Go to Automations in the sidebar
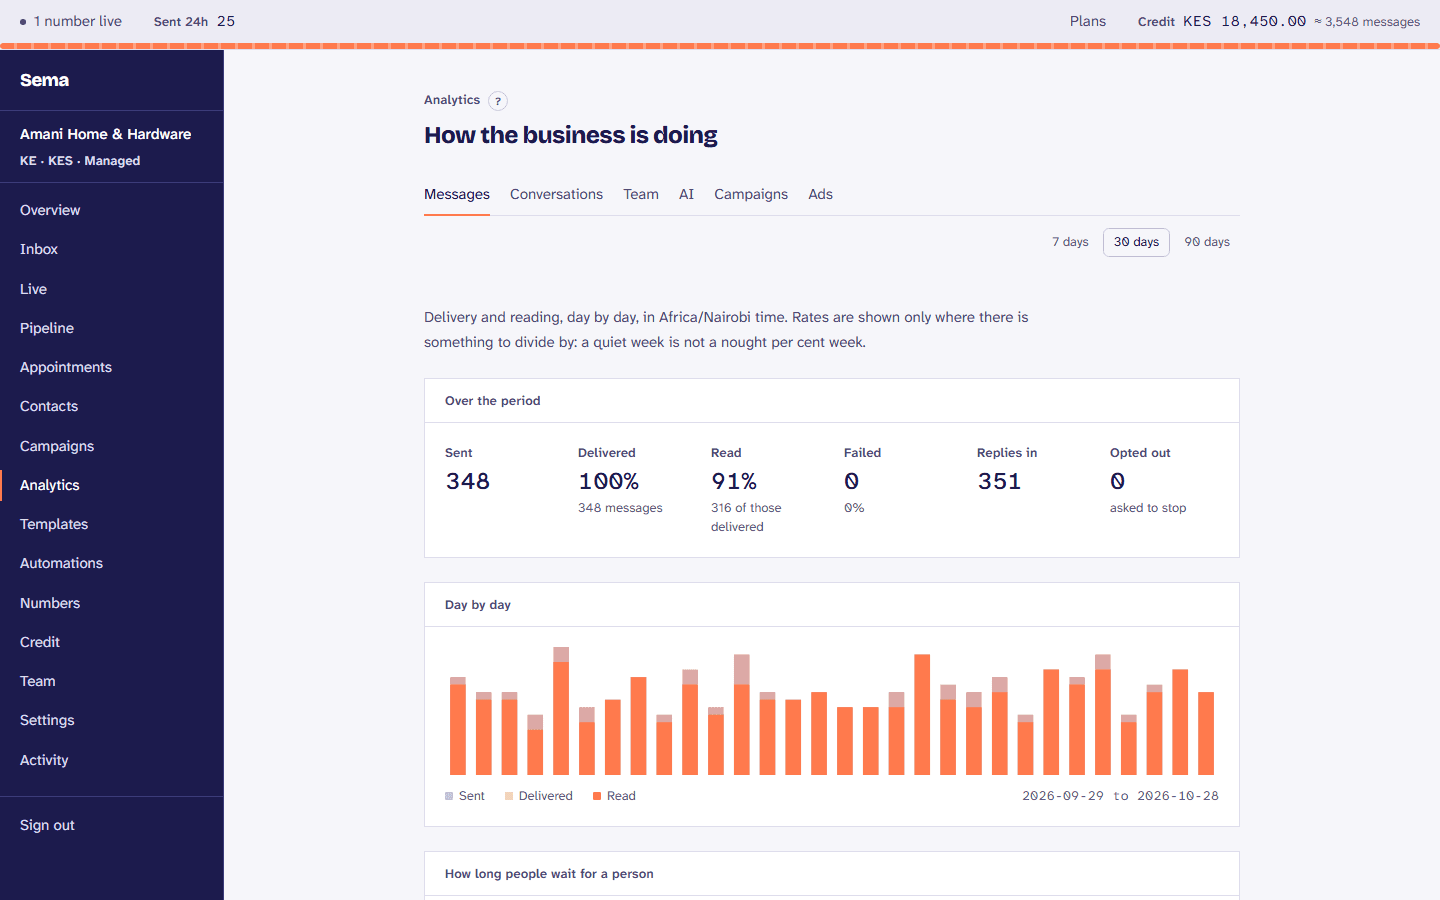 click(x=112, y=563)
